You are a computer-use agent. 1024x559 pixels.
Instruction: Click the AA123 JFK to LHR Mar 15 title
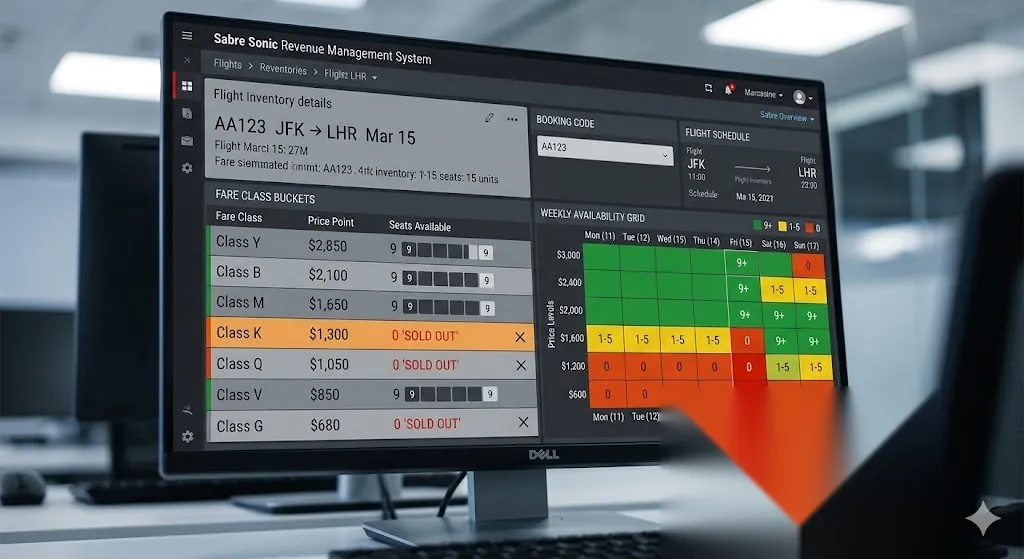coord(315,131)
